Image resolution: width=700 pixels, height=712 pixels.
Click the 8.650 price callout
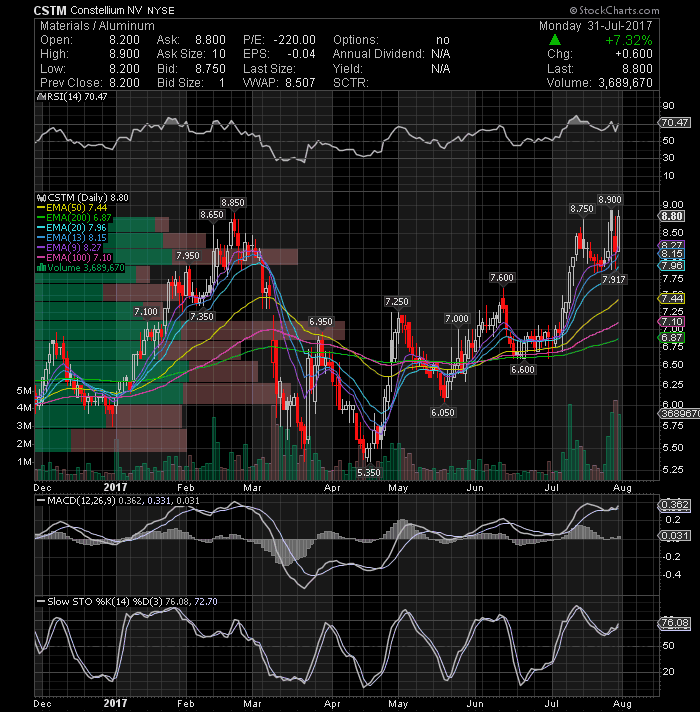click(212, 214)
